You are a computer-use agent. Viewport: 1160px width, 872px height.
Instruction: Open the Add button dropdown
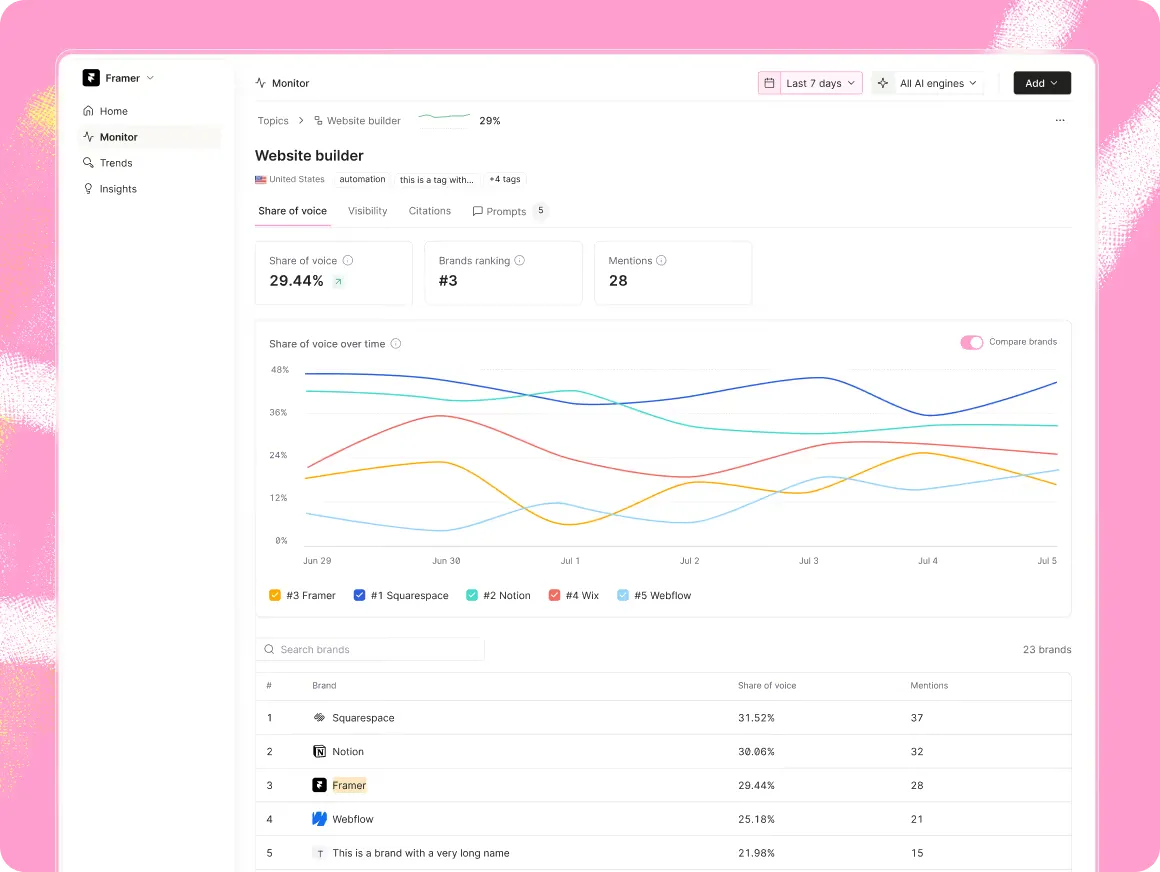1042,83
